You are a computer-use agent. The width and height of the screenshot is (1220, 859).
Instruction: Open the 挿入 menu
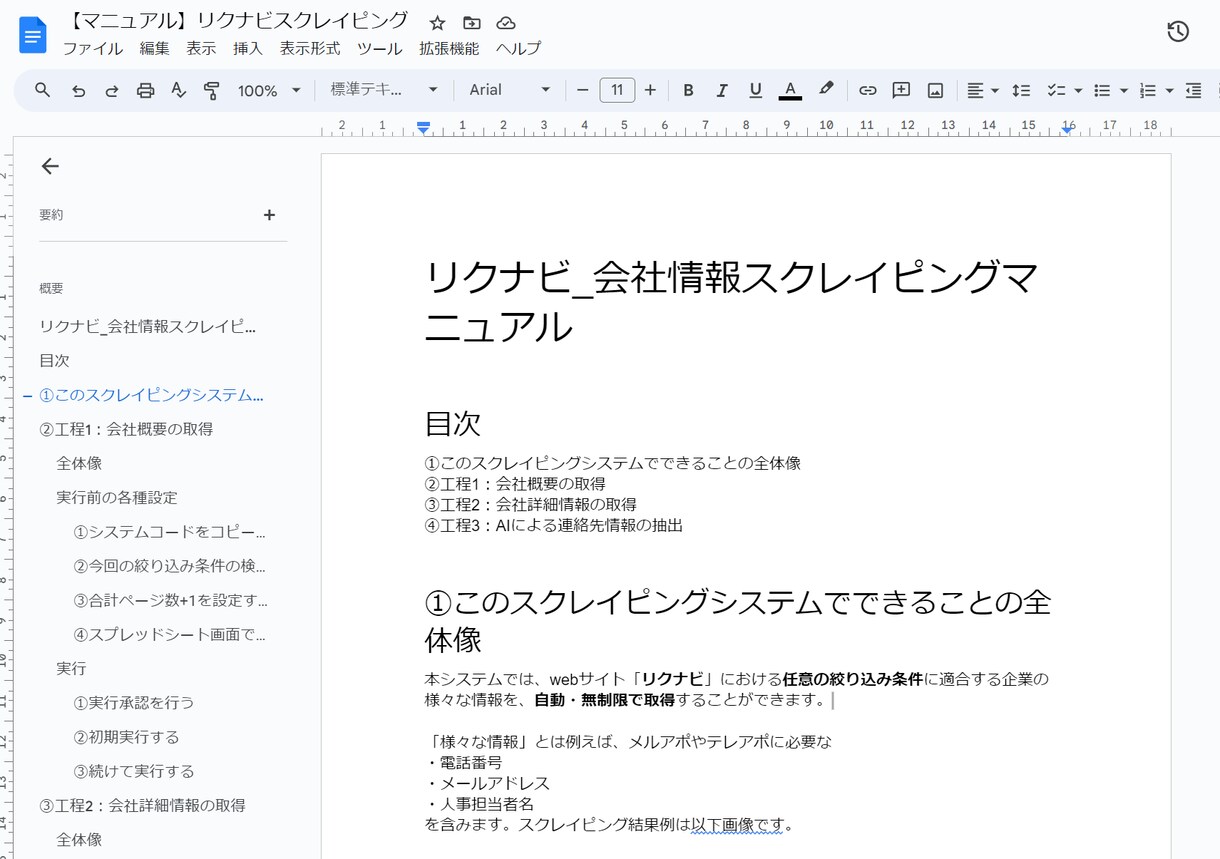247,48
